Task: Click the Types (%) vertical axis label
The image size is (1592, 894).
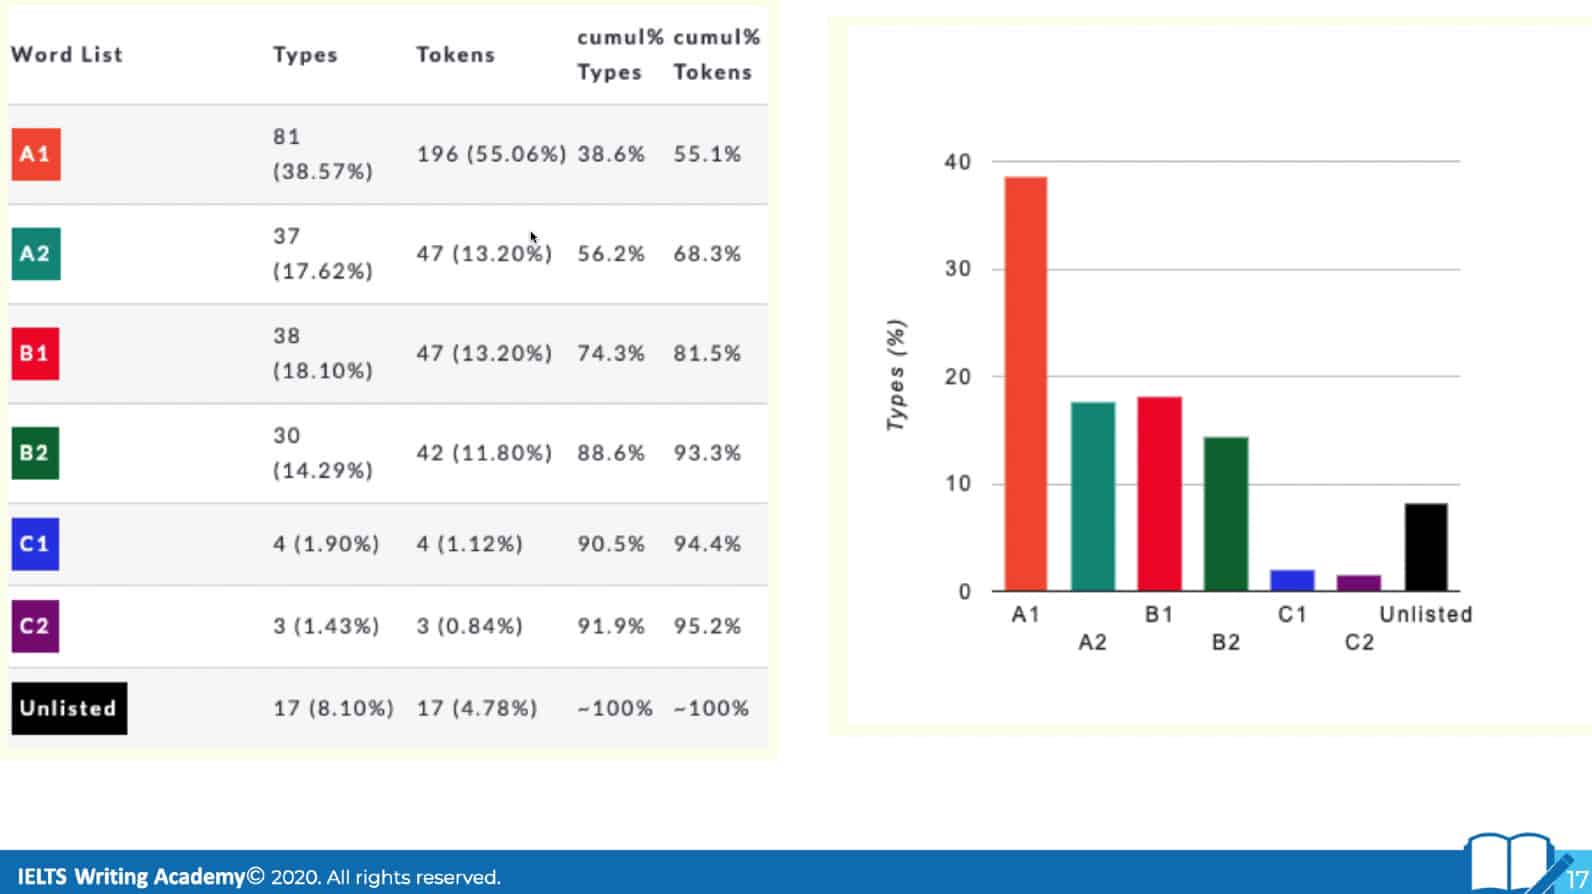Action: tap(896, 375)
